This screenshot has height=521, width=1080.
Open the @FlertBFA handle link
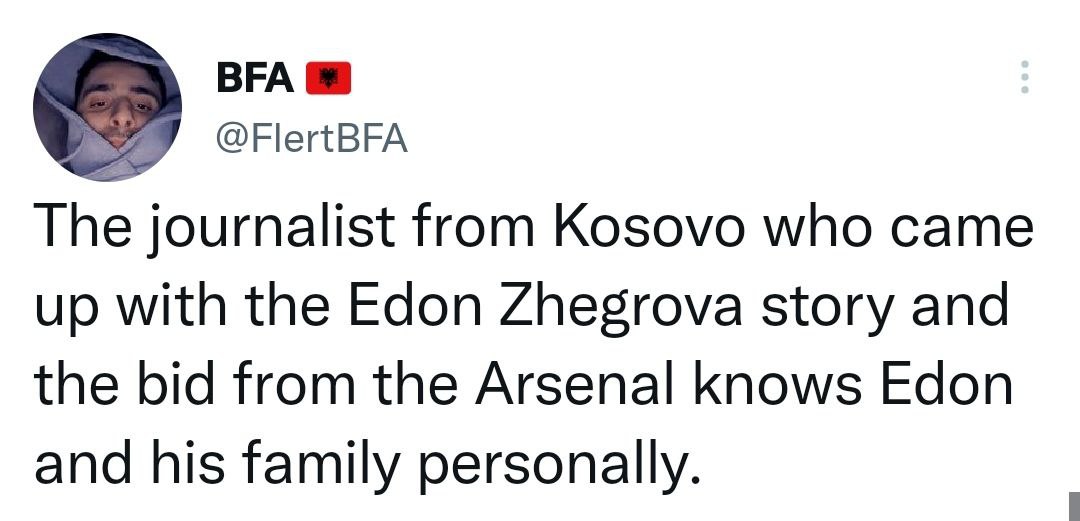[x=312, y=138]
